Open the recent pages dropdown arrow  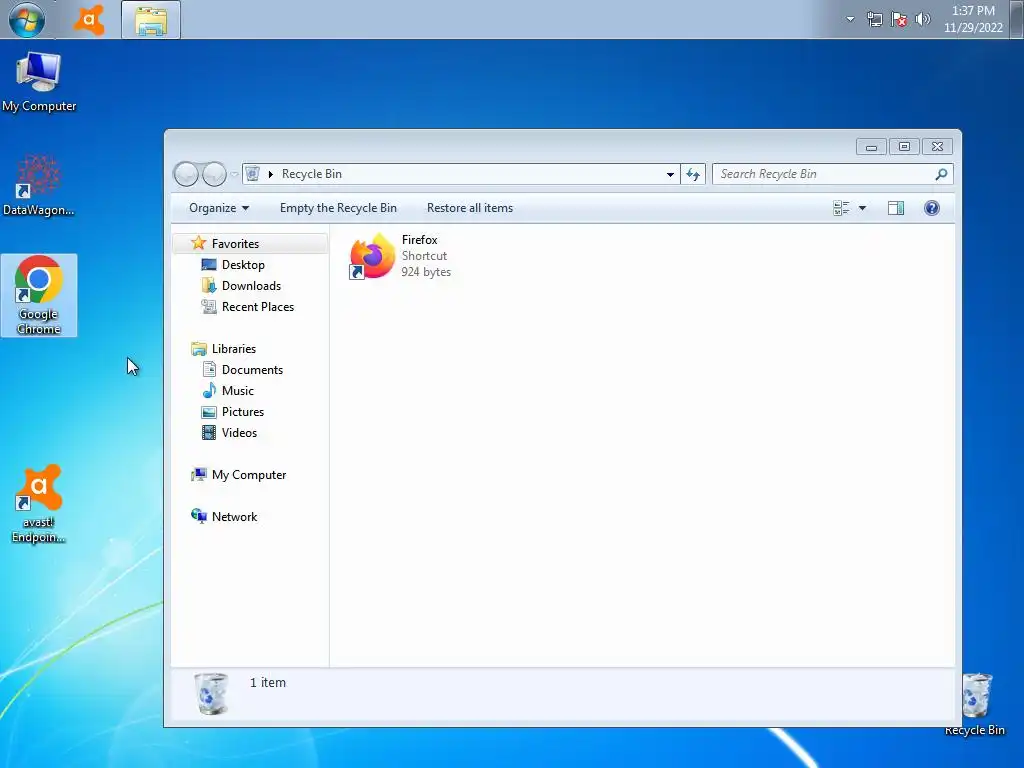(234, 174)
